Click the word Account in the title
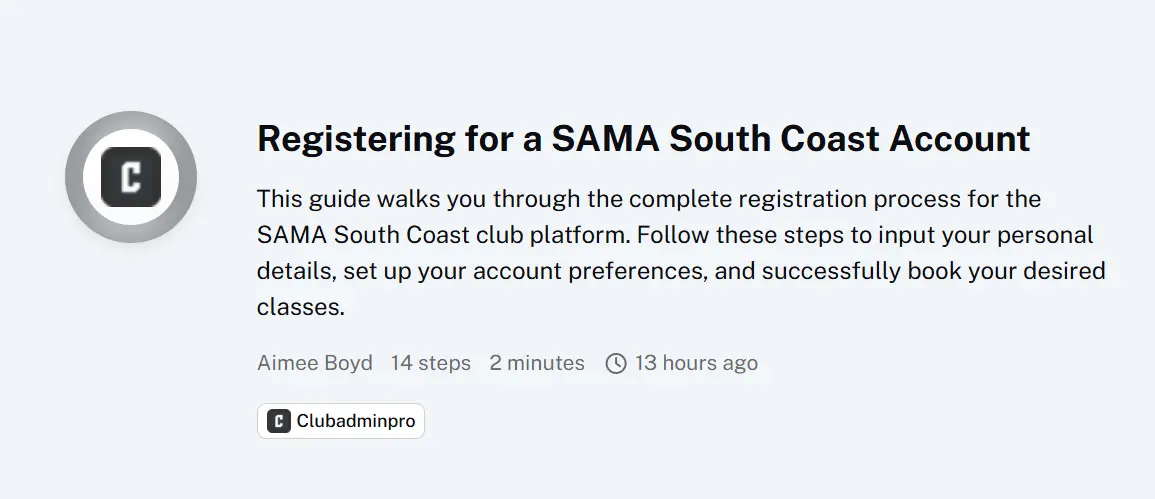This screenshot has height=499, width=1155. point(959,139)
